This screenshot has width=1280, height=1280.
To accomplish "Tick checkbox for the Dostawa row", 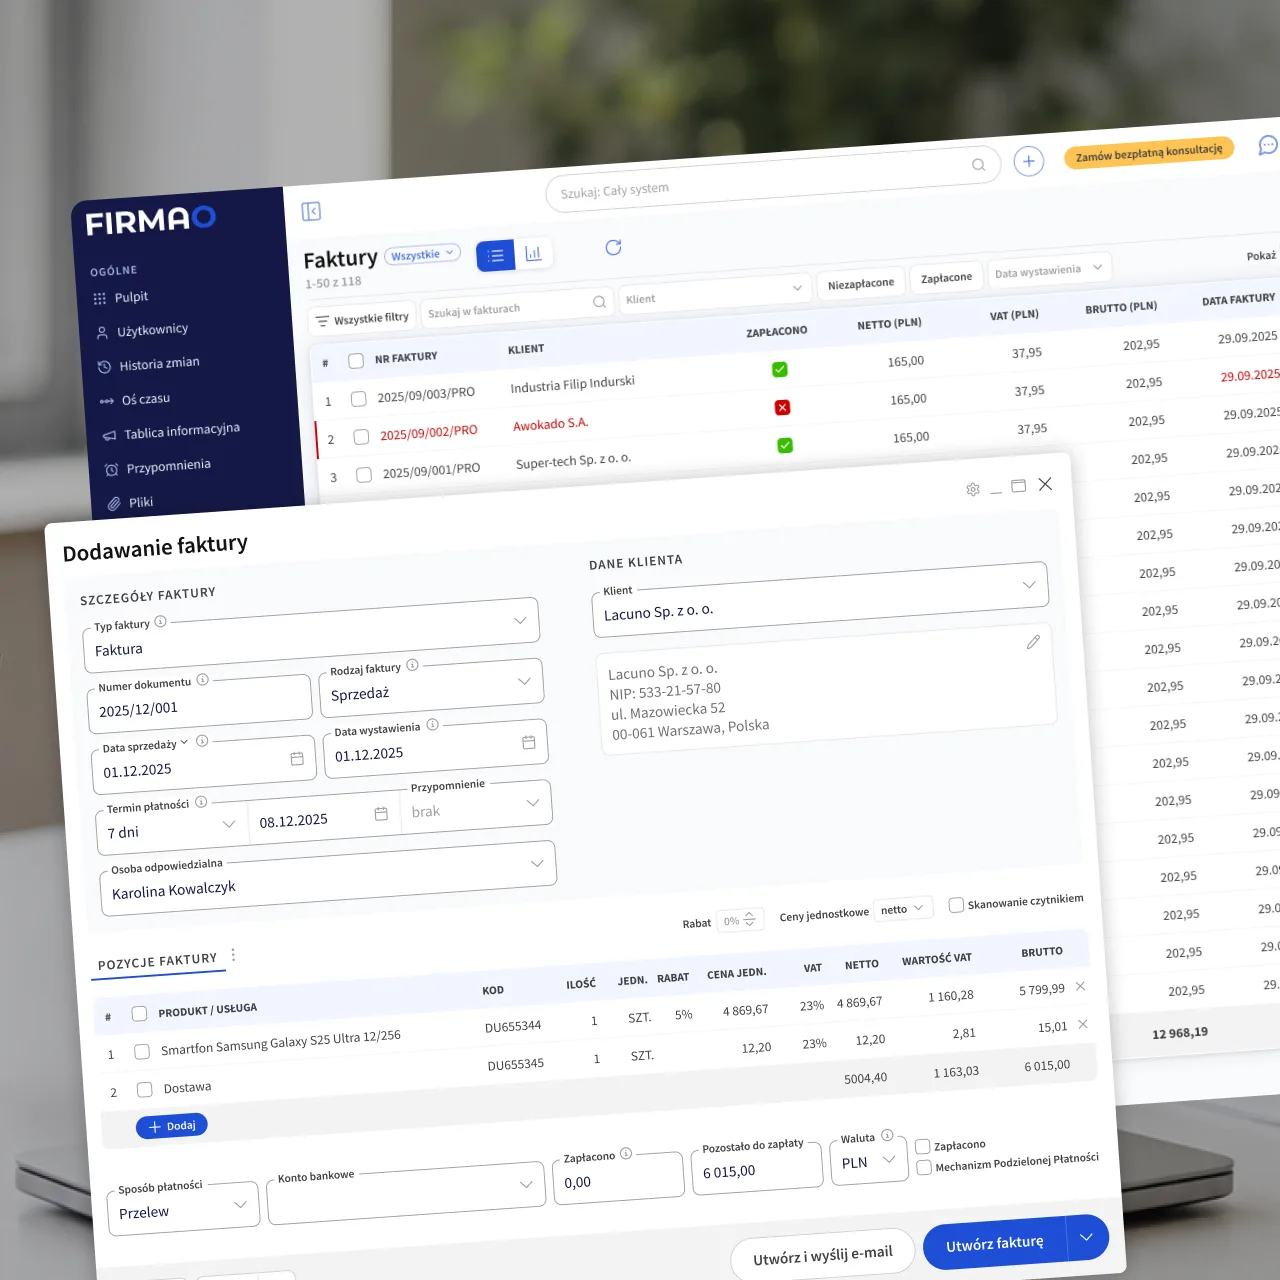I will tap(144, 1090).
